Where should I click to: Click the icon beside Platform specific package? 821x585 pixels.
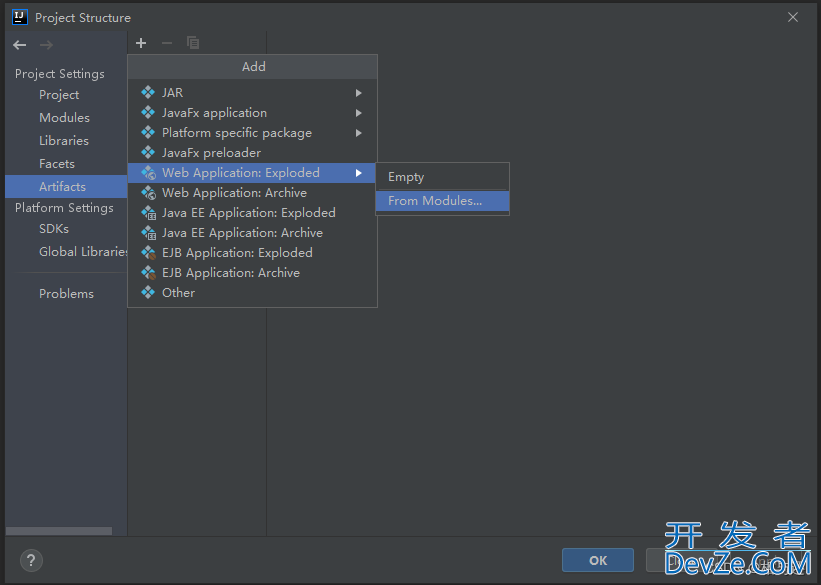pos(148,133)
